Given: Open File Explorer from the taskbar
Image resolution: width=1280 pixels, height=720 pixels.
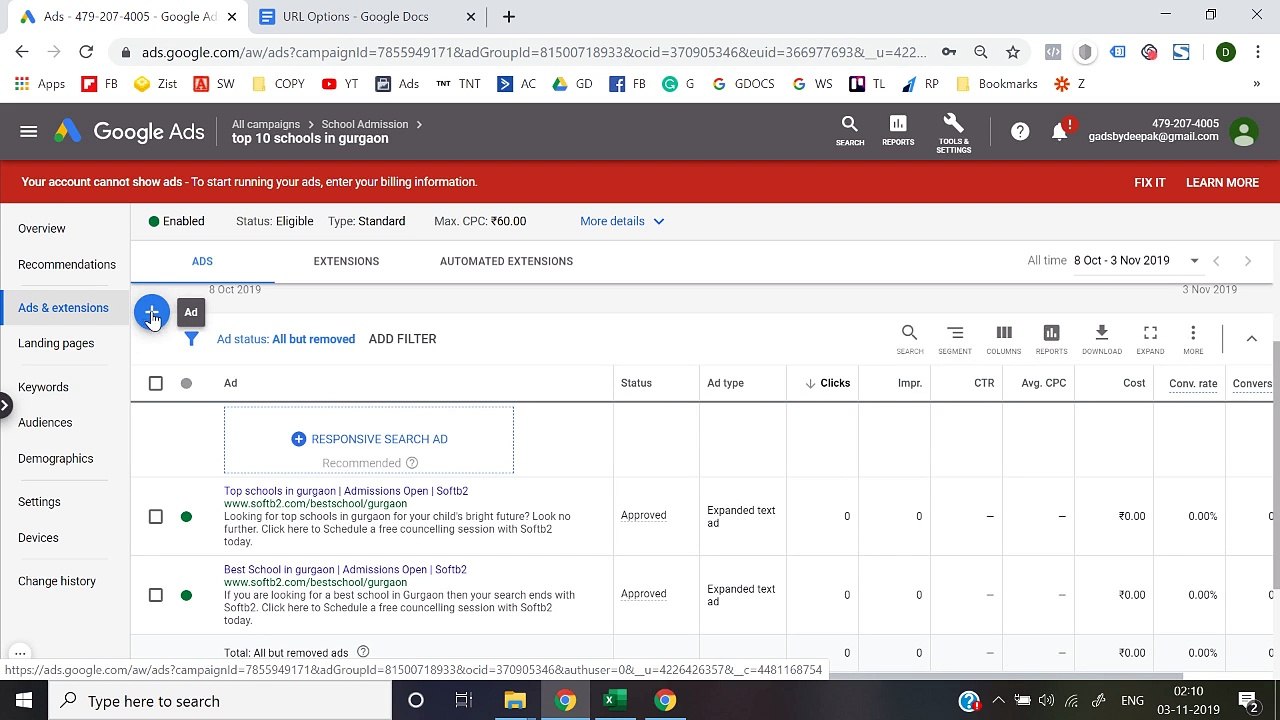Looking at the screenshot, I should (515, 701).
